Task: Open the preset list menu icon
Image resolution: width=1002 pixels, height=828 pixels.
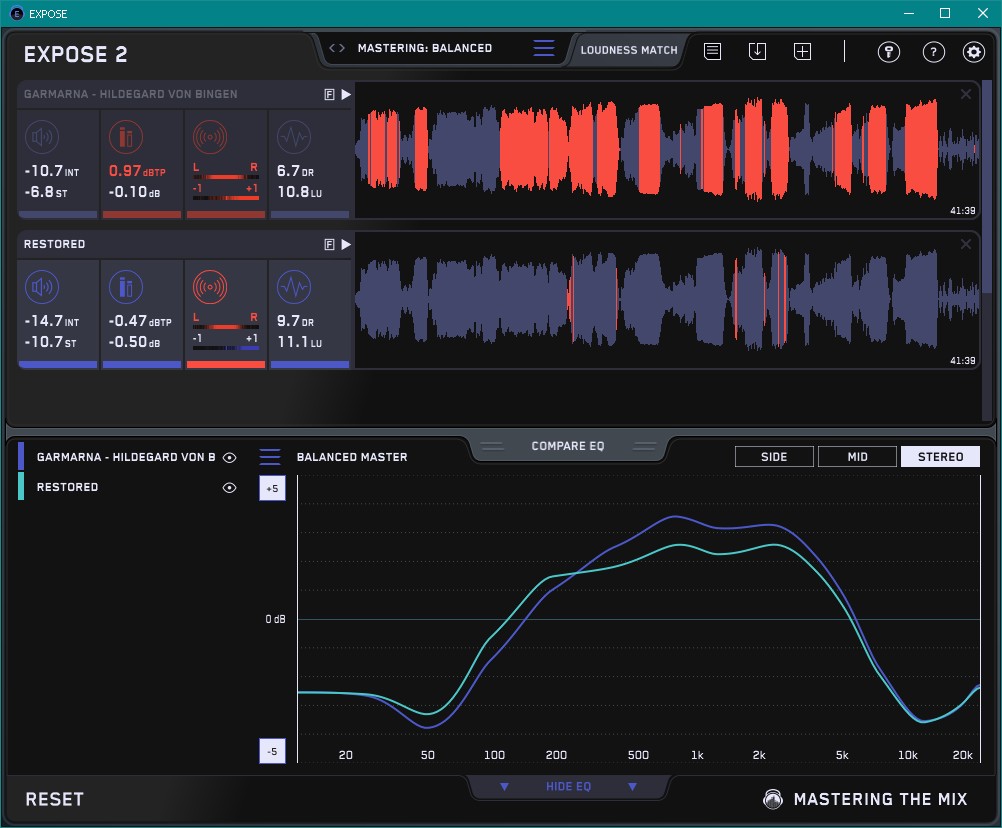Action: click(x=543, y=49)
